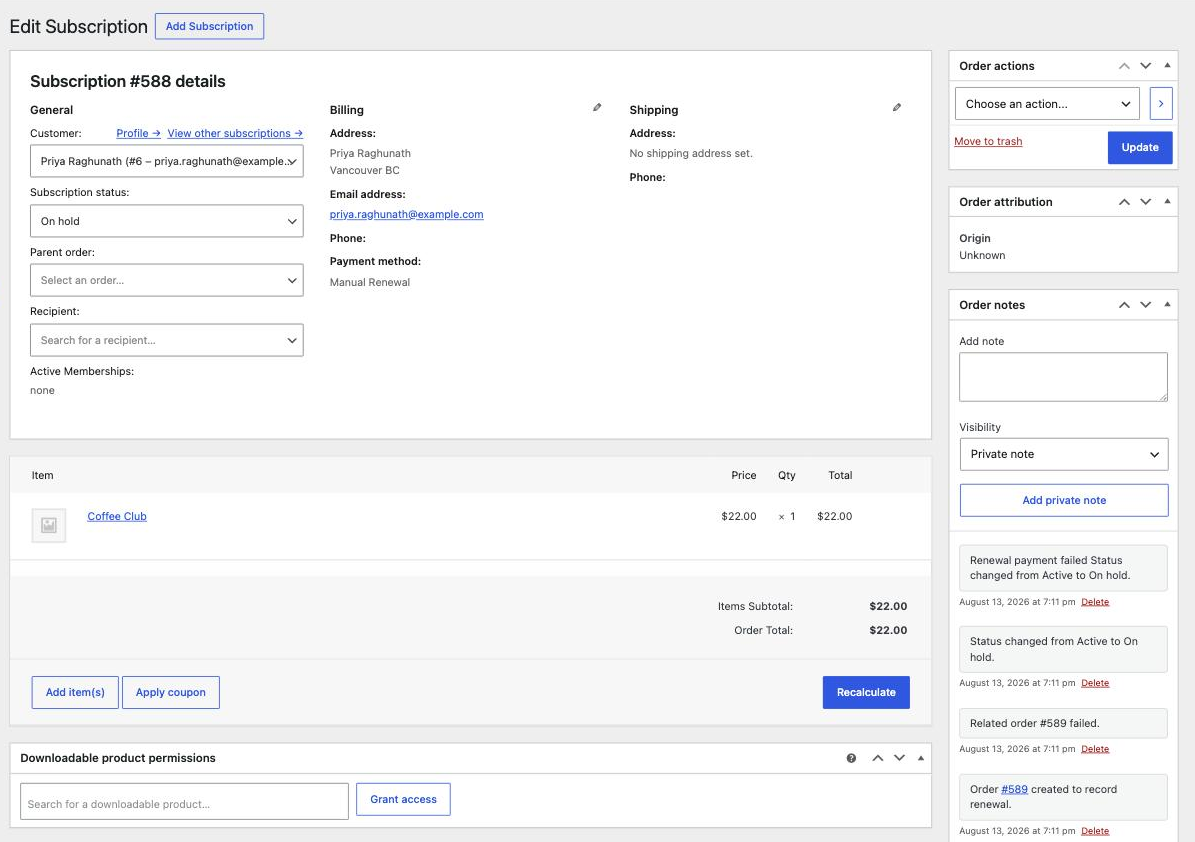Viewport: 1195px width, 842px height.
Task: Open order #589 link in note
Action: 1014,789
